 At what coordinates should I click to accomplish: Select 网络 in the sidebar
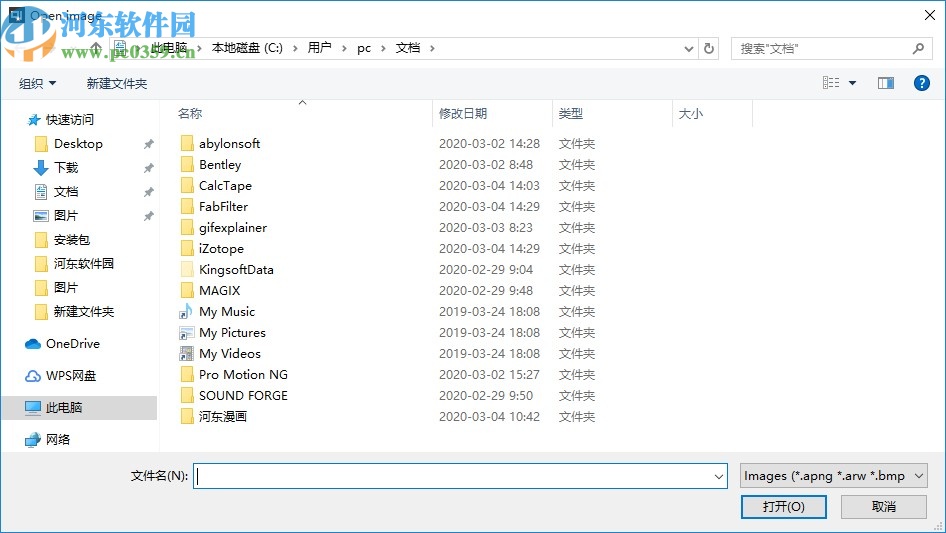click(58, 439)
